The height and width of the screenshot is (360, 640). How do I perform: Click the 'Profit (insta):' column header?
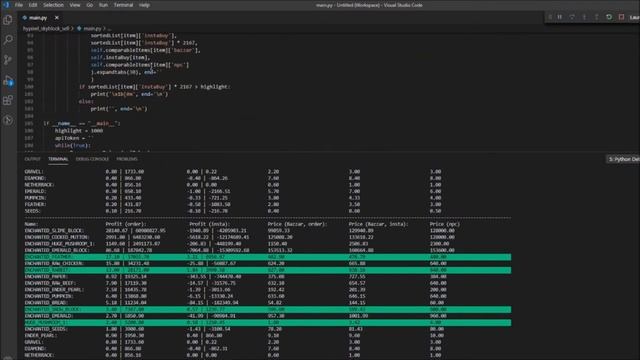tap(209, 224)
